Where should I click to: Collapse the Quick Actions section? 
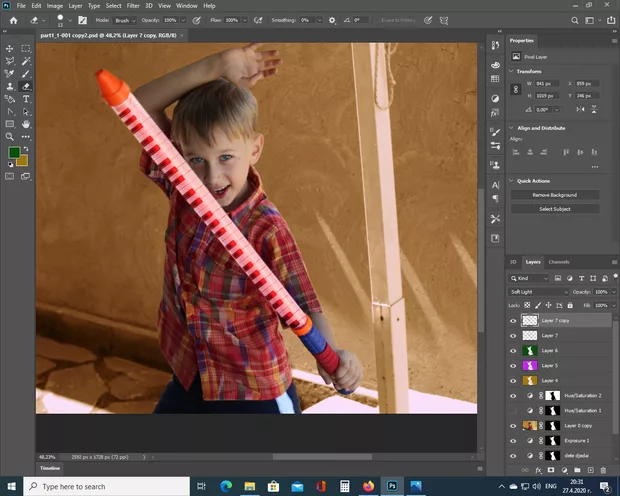click(x=512, y=181)
